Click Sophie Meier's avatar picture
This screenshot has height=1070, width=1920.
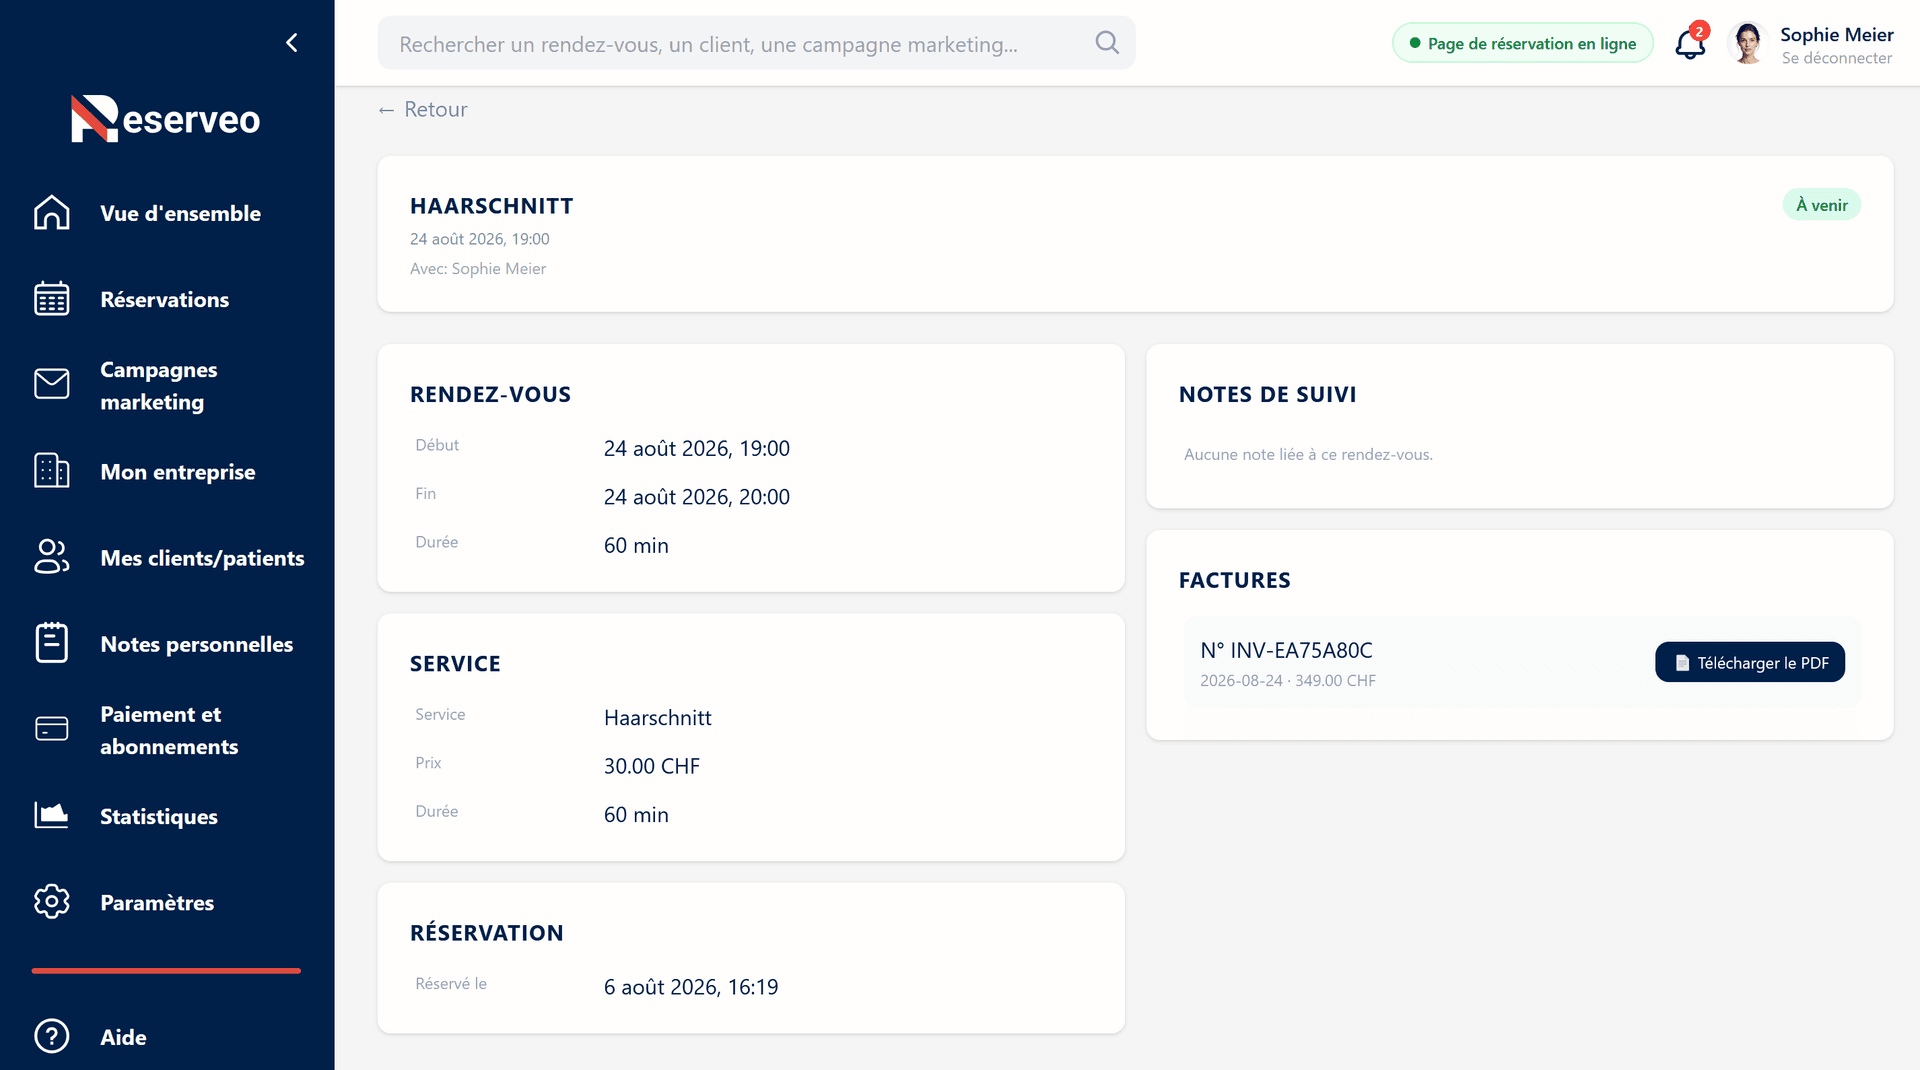(x=1748, y=43)
